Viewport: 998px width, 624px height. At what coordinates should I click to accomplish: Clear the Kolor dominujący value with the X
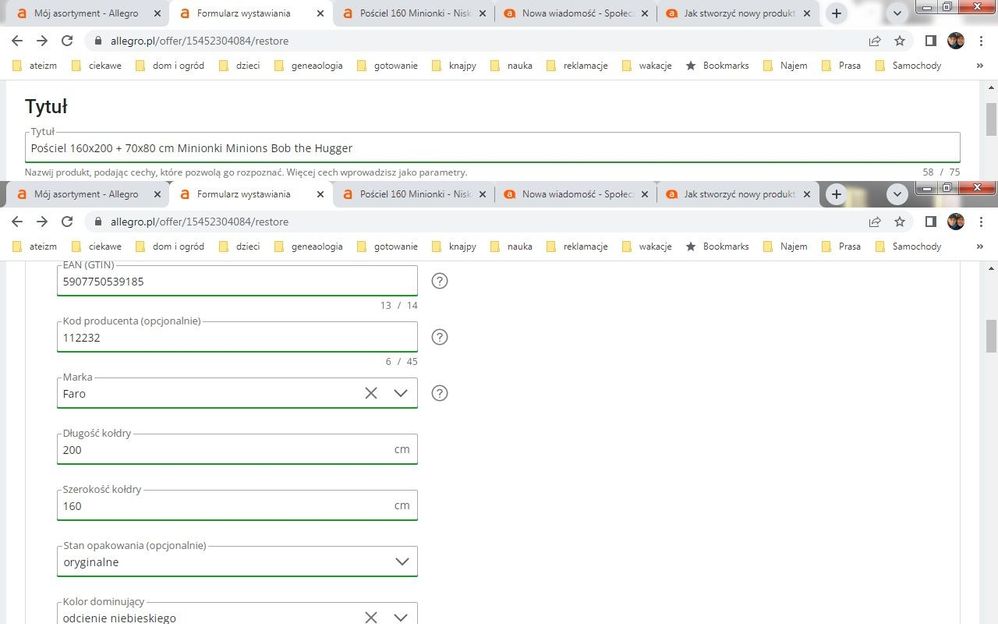pyautogui.click(x=370, y=617)
